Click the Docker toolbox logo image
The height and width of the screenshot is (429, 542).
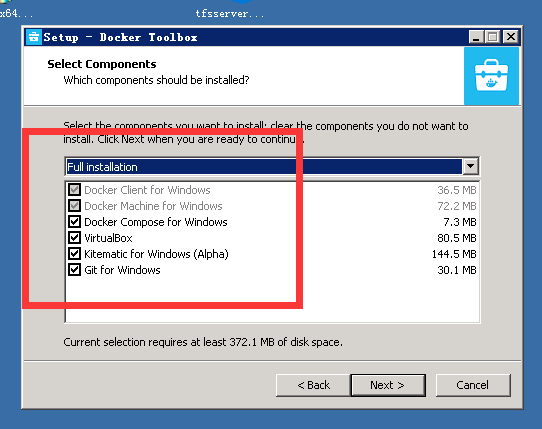(491, 76)
